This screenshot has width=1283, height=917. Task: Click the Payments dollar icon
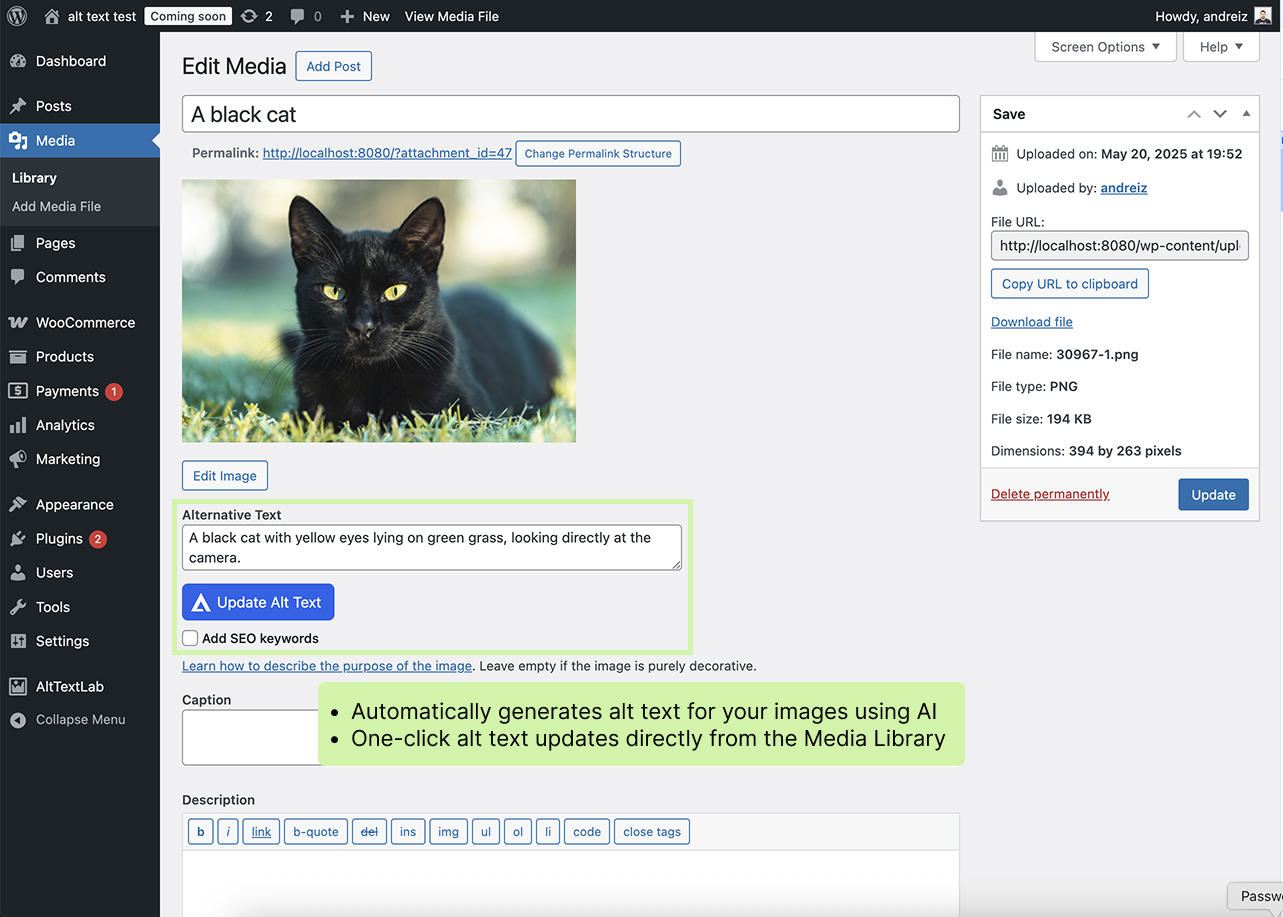tap(18, 391)
